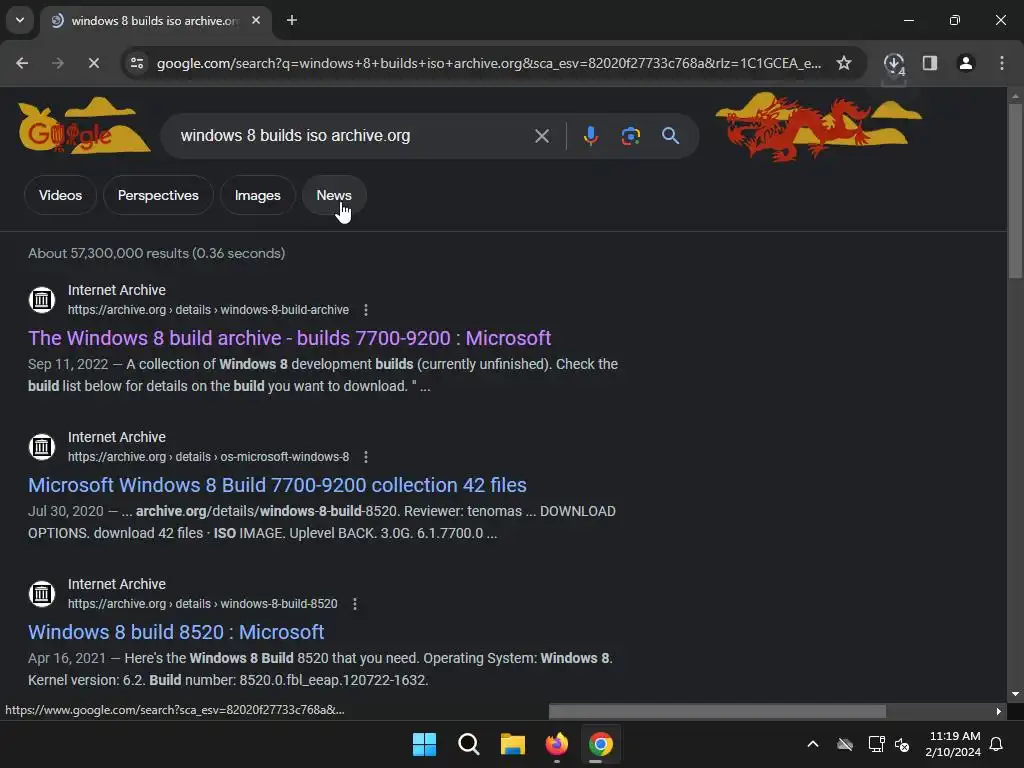Open the tab search dropdown arrow

pos(20,20)
